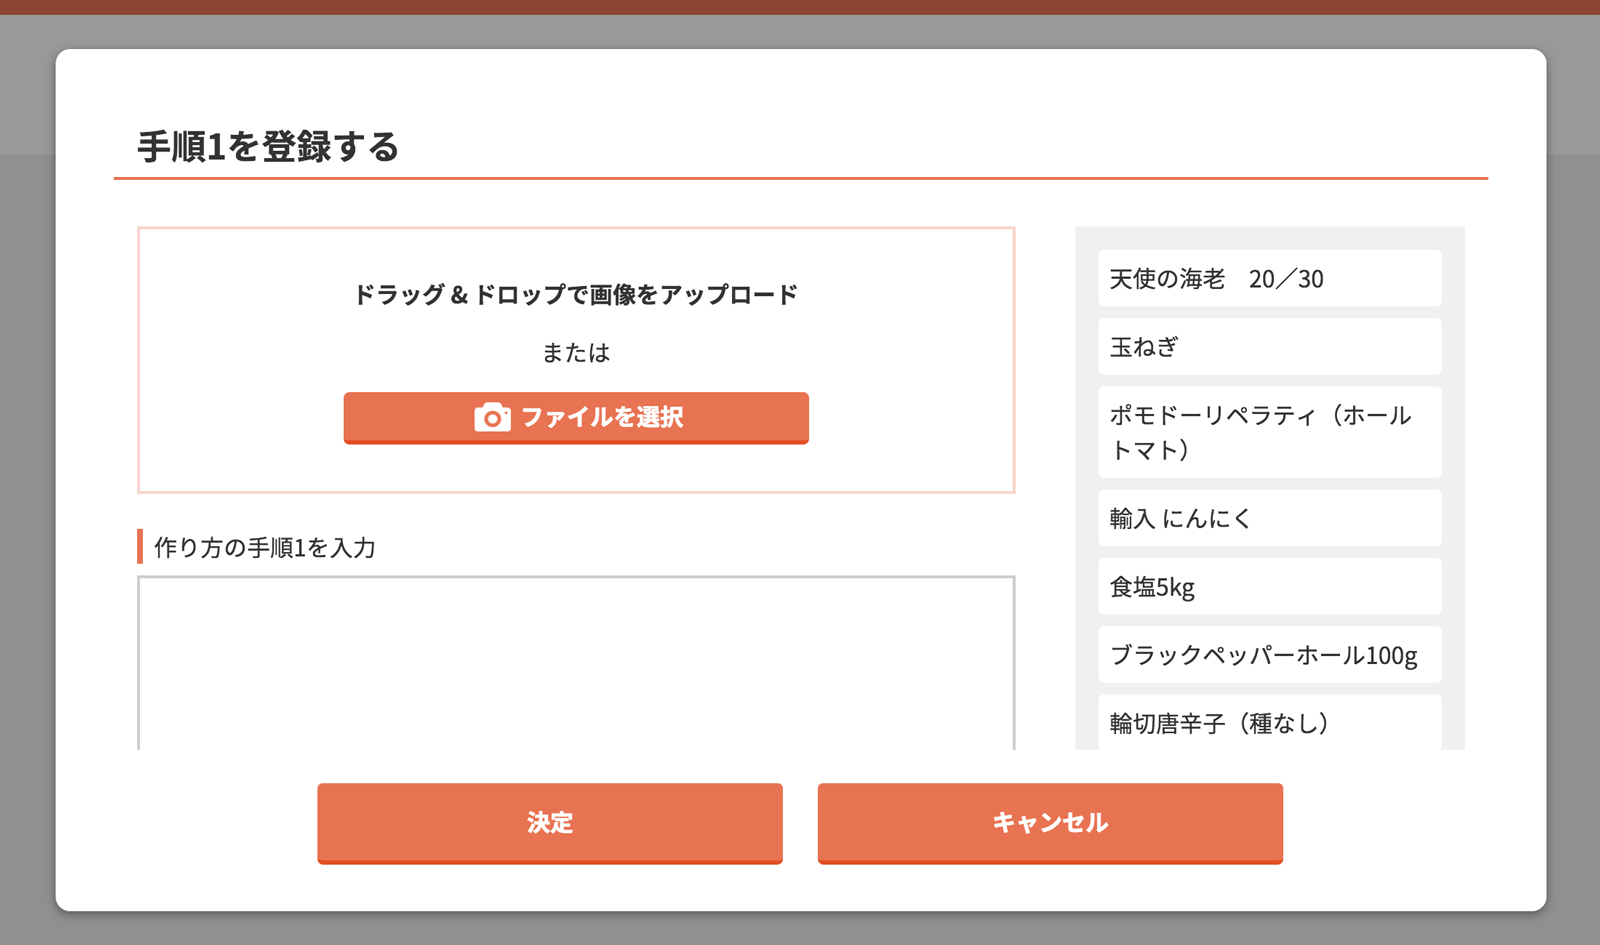Confirm with the 決定 button
1600x945 pixels.
550,822
